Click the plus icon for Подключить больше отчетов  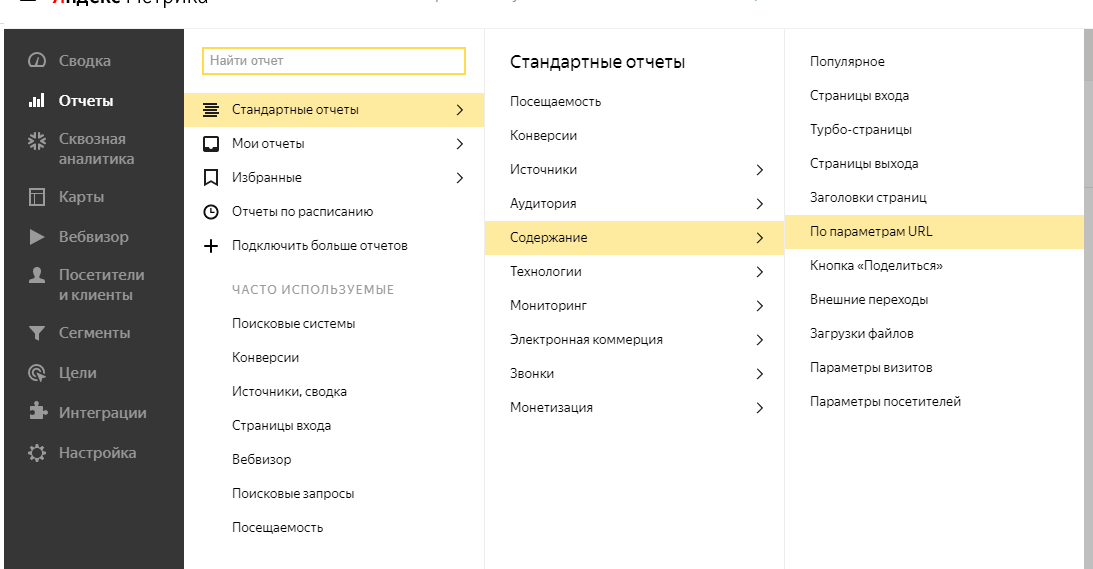(211, 245)
